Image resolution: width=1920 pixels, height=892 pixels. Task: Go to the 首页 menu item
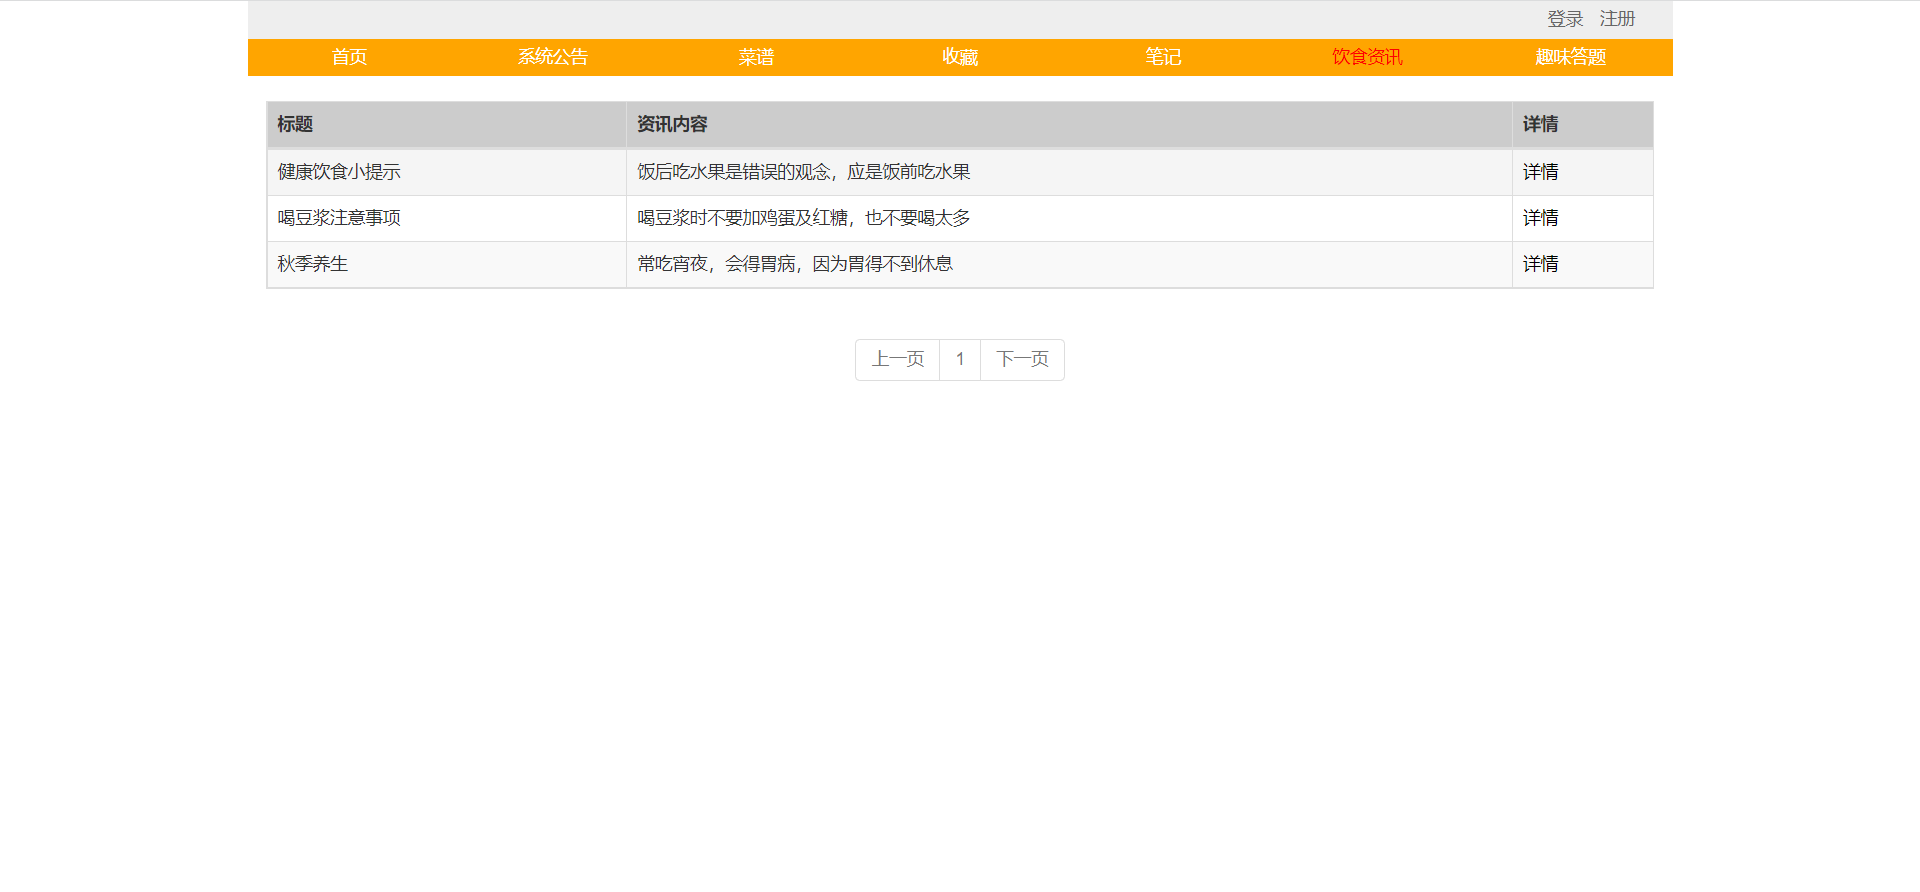pos(349,57)
